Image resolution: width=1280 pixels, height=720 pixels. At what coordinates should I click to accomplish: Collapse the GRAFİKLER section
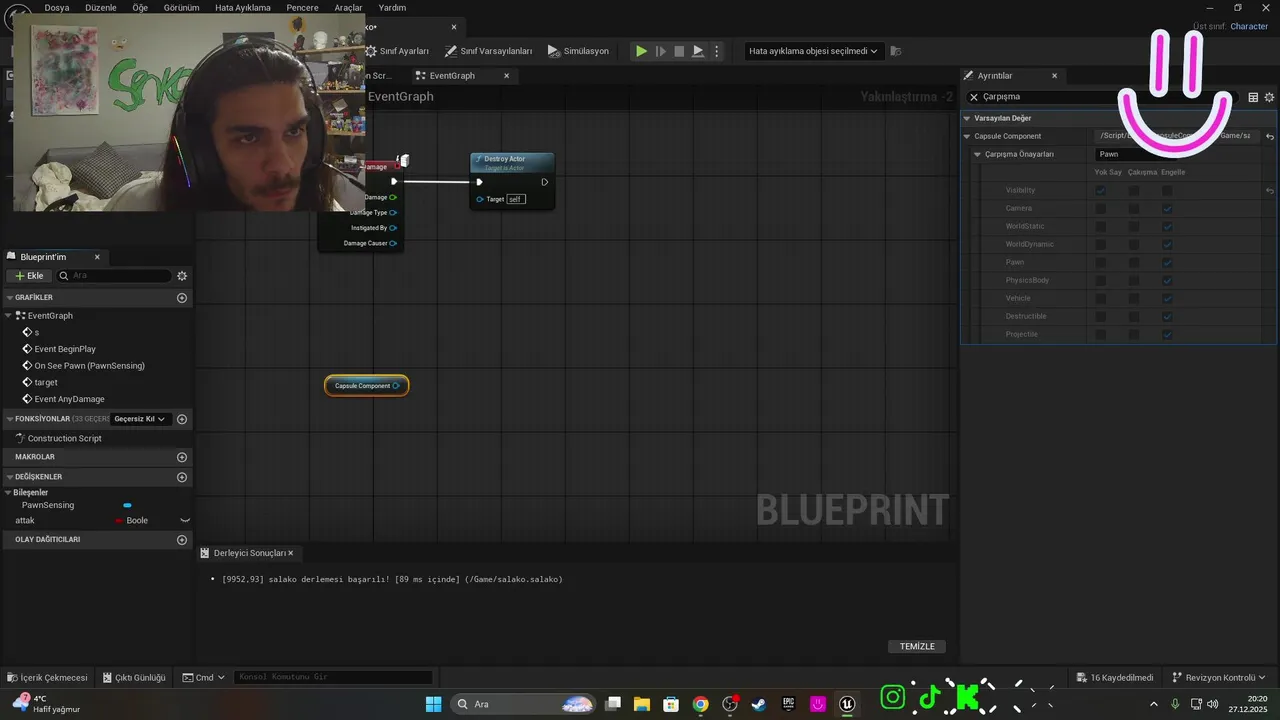tap(9, 298)
